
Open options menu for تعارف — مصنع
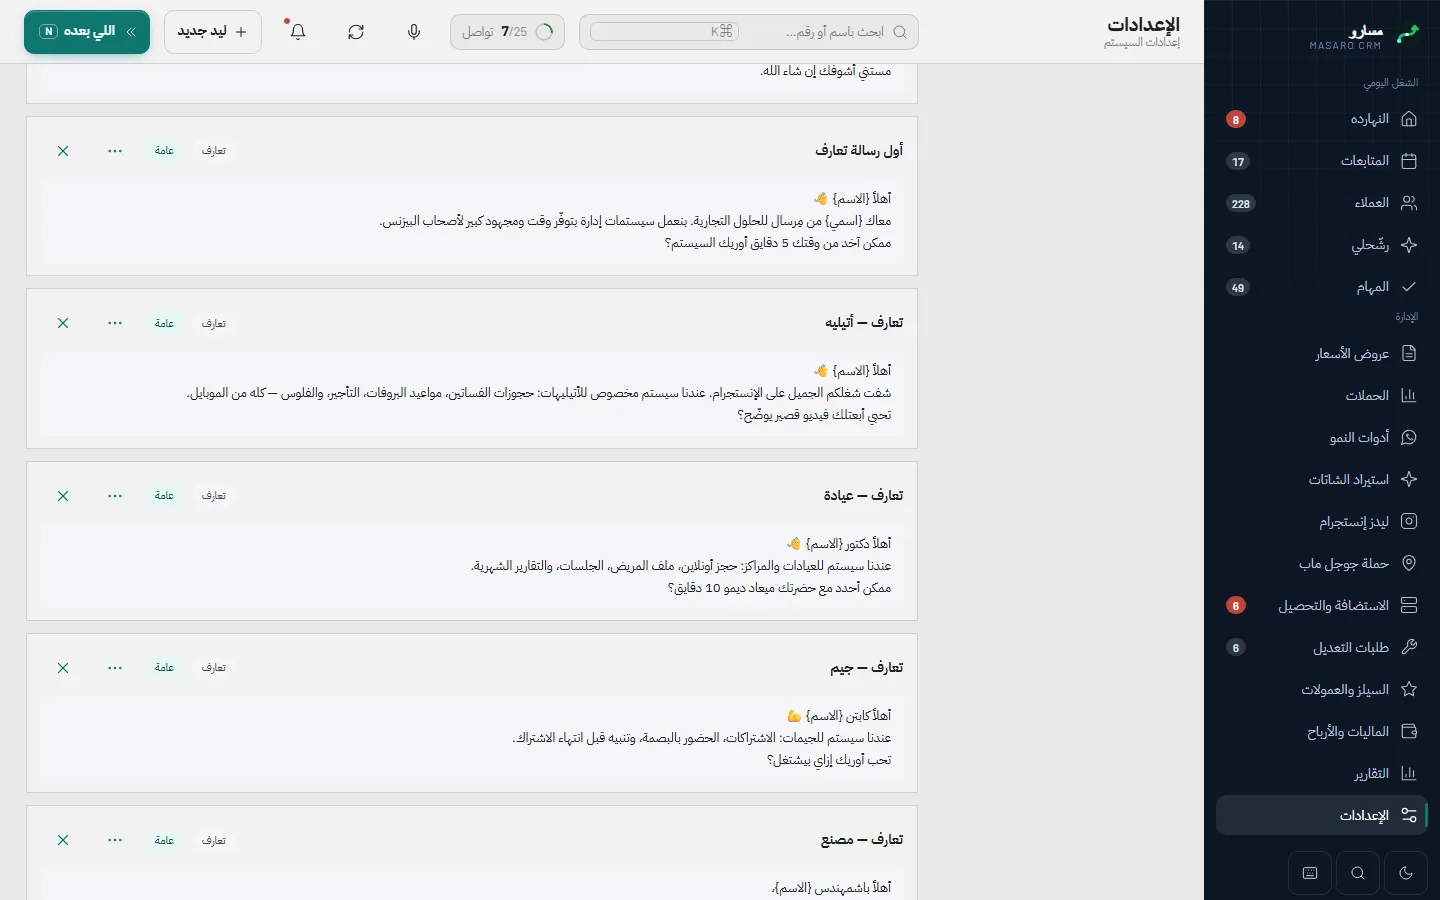tap(115, 840)
